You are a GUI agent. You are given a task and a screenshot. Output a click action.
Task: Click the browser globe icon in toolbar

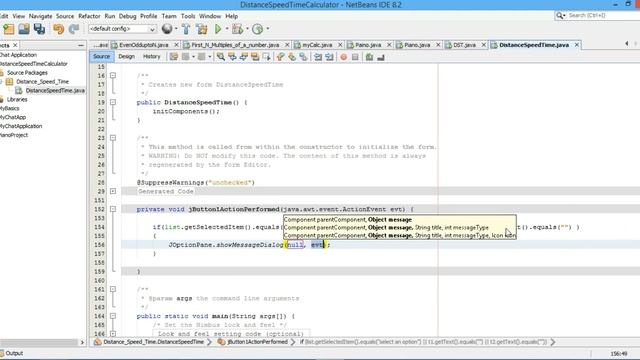(x=167, y=29)
